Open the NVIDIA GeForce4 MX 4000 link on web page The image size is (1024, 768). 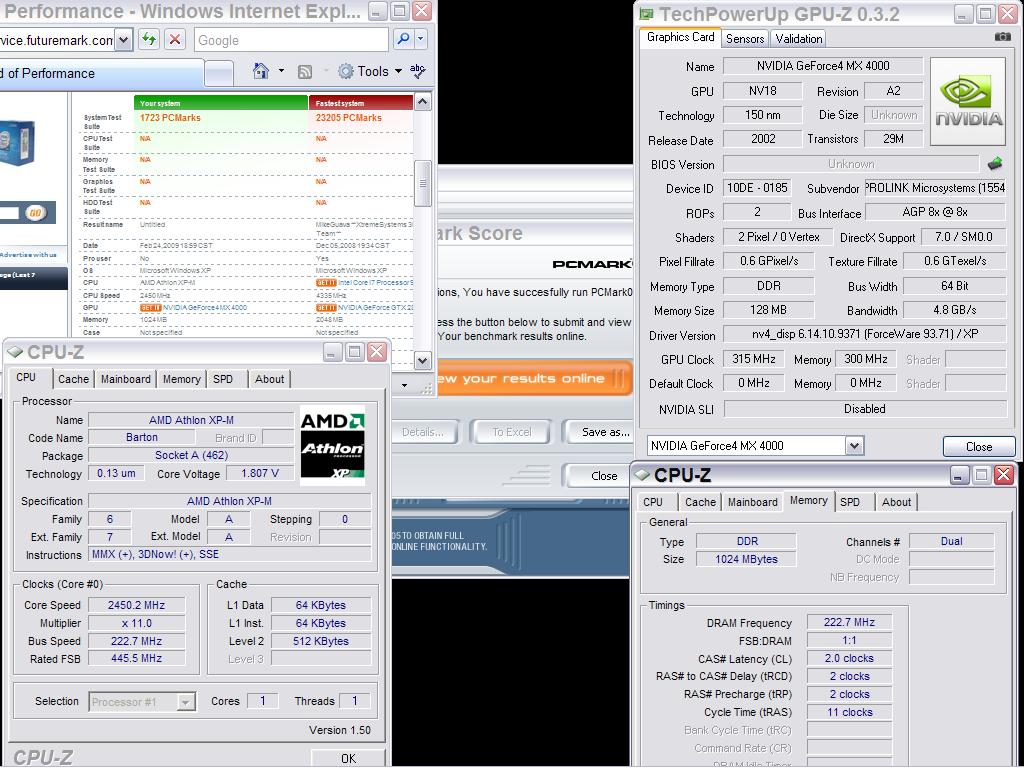point(205,308)
